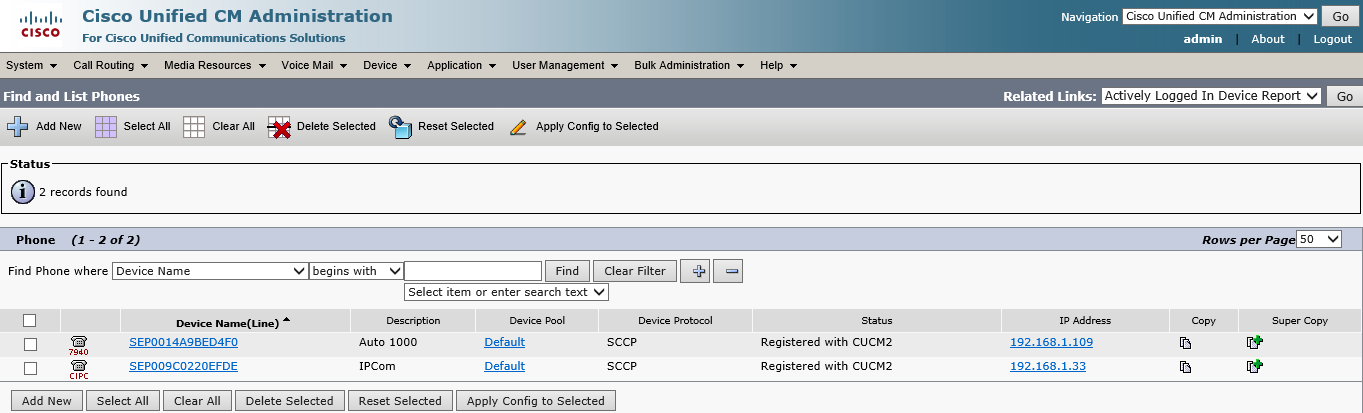Click the phone search text field
Image resolution: width=1363 pixels, height=413 pixels.
473,271
